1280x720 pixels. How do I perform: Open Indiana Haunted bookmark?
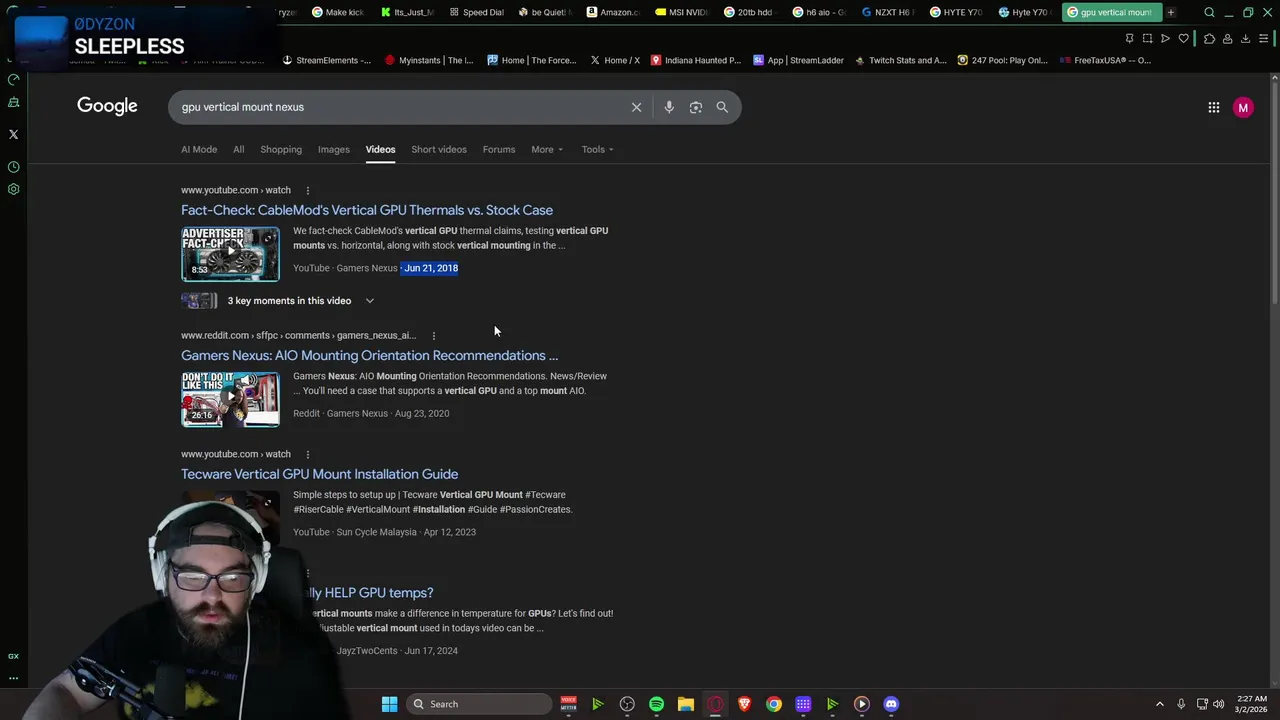click(x=696, y=60)
